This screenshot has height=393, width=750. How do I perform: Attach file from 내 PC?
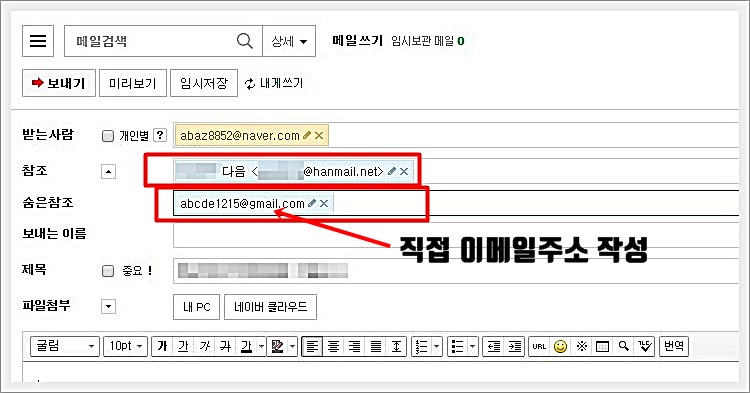197,307
